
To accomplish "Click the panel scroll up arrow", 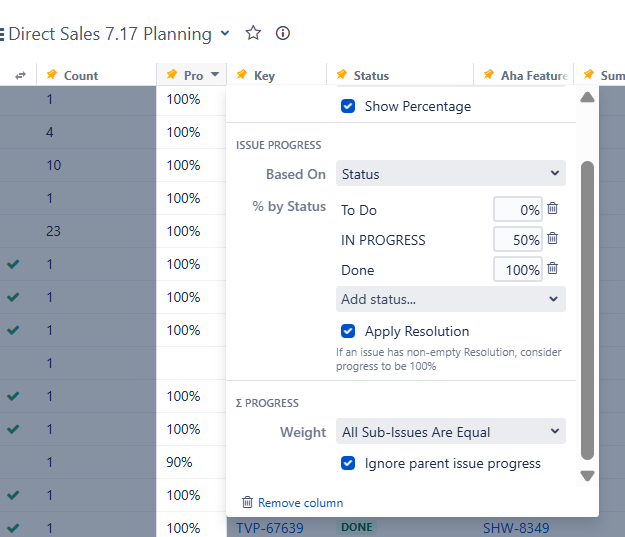I will 587,97.
